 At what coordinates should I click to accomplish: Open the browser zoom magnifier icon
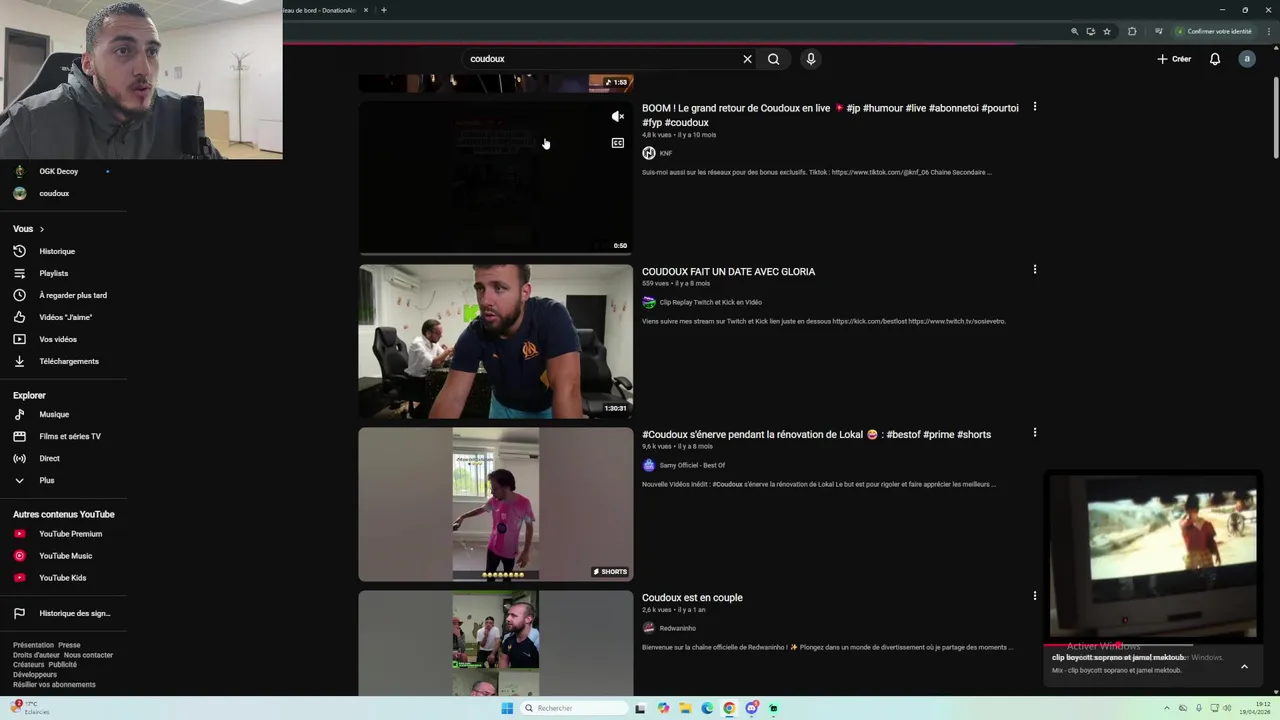pyautogui.click(x=1075, y=31)
